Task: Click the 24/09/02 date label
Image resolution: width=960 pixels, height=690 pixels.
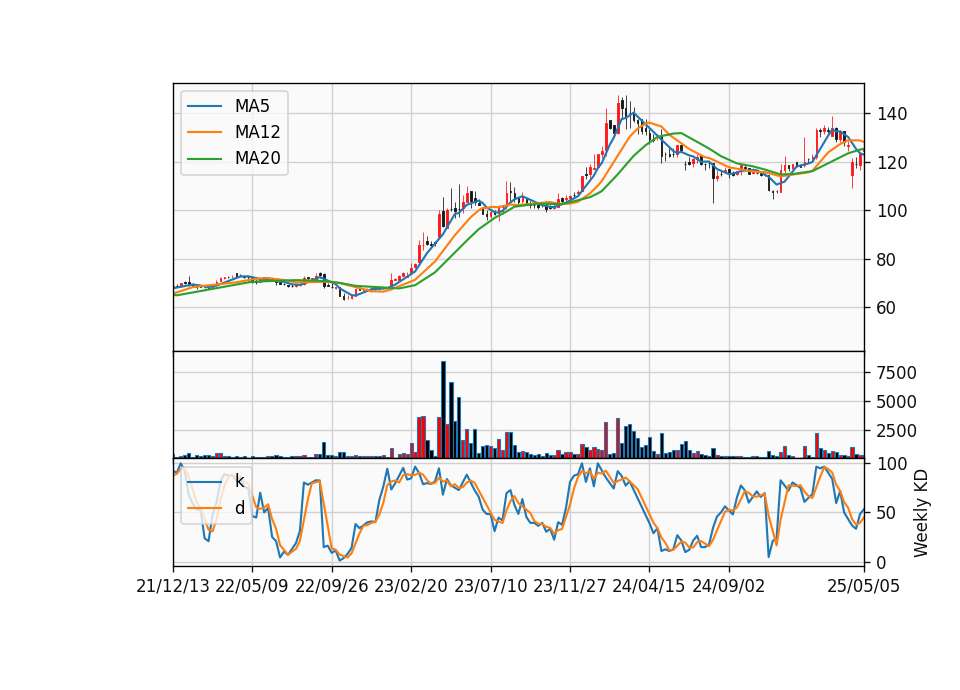Action: point(729,587)
